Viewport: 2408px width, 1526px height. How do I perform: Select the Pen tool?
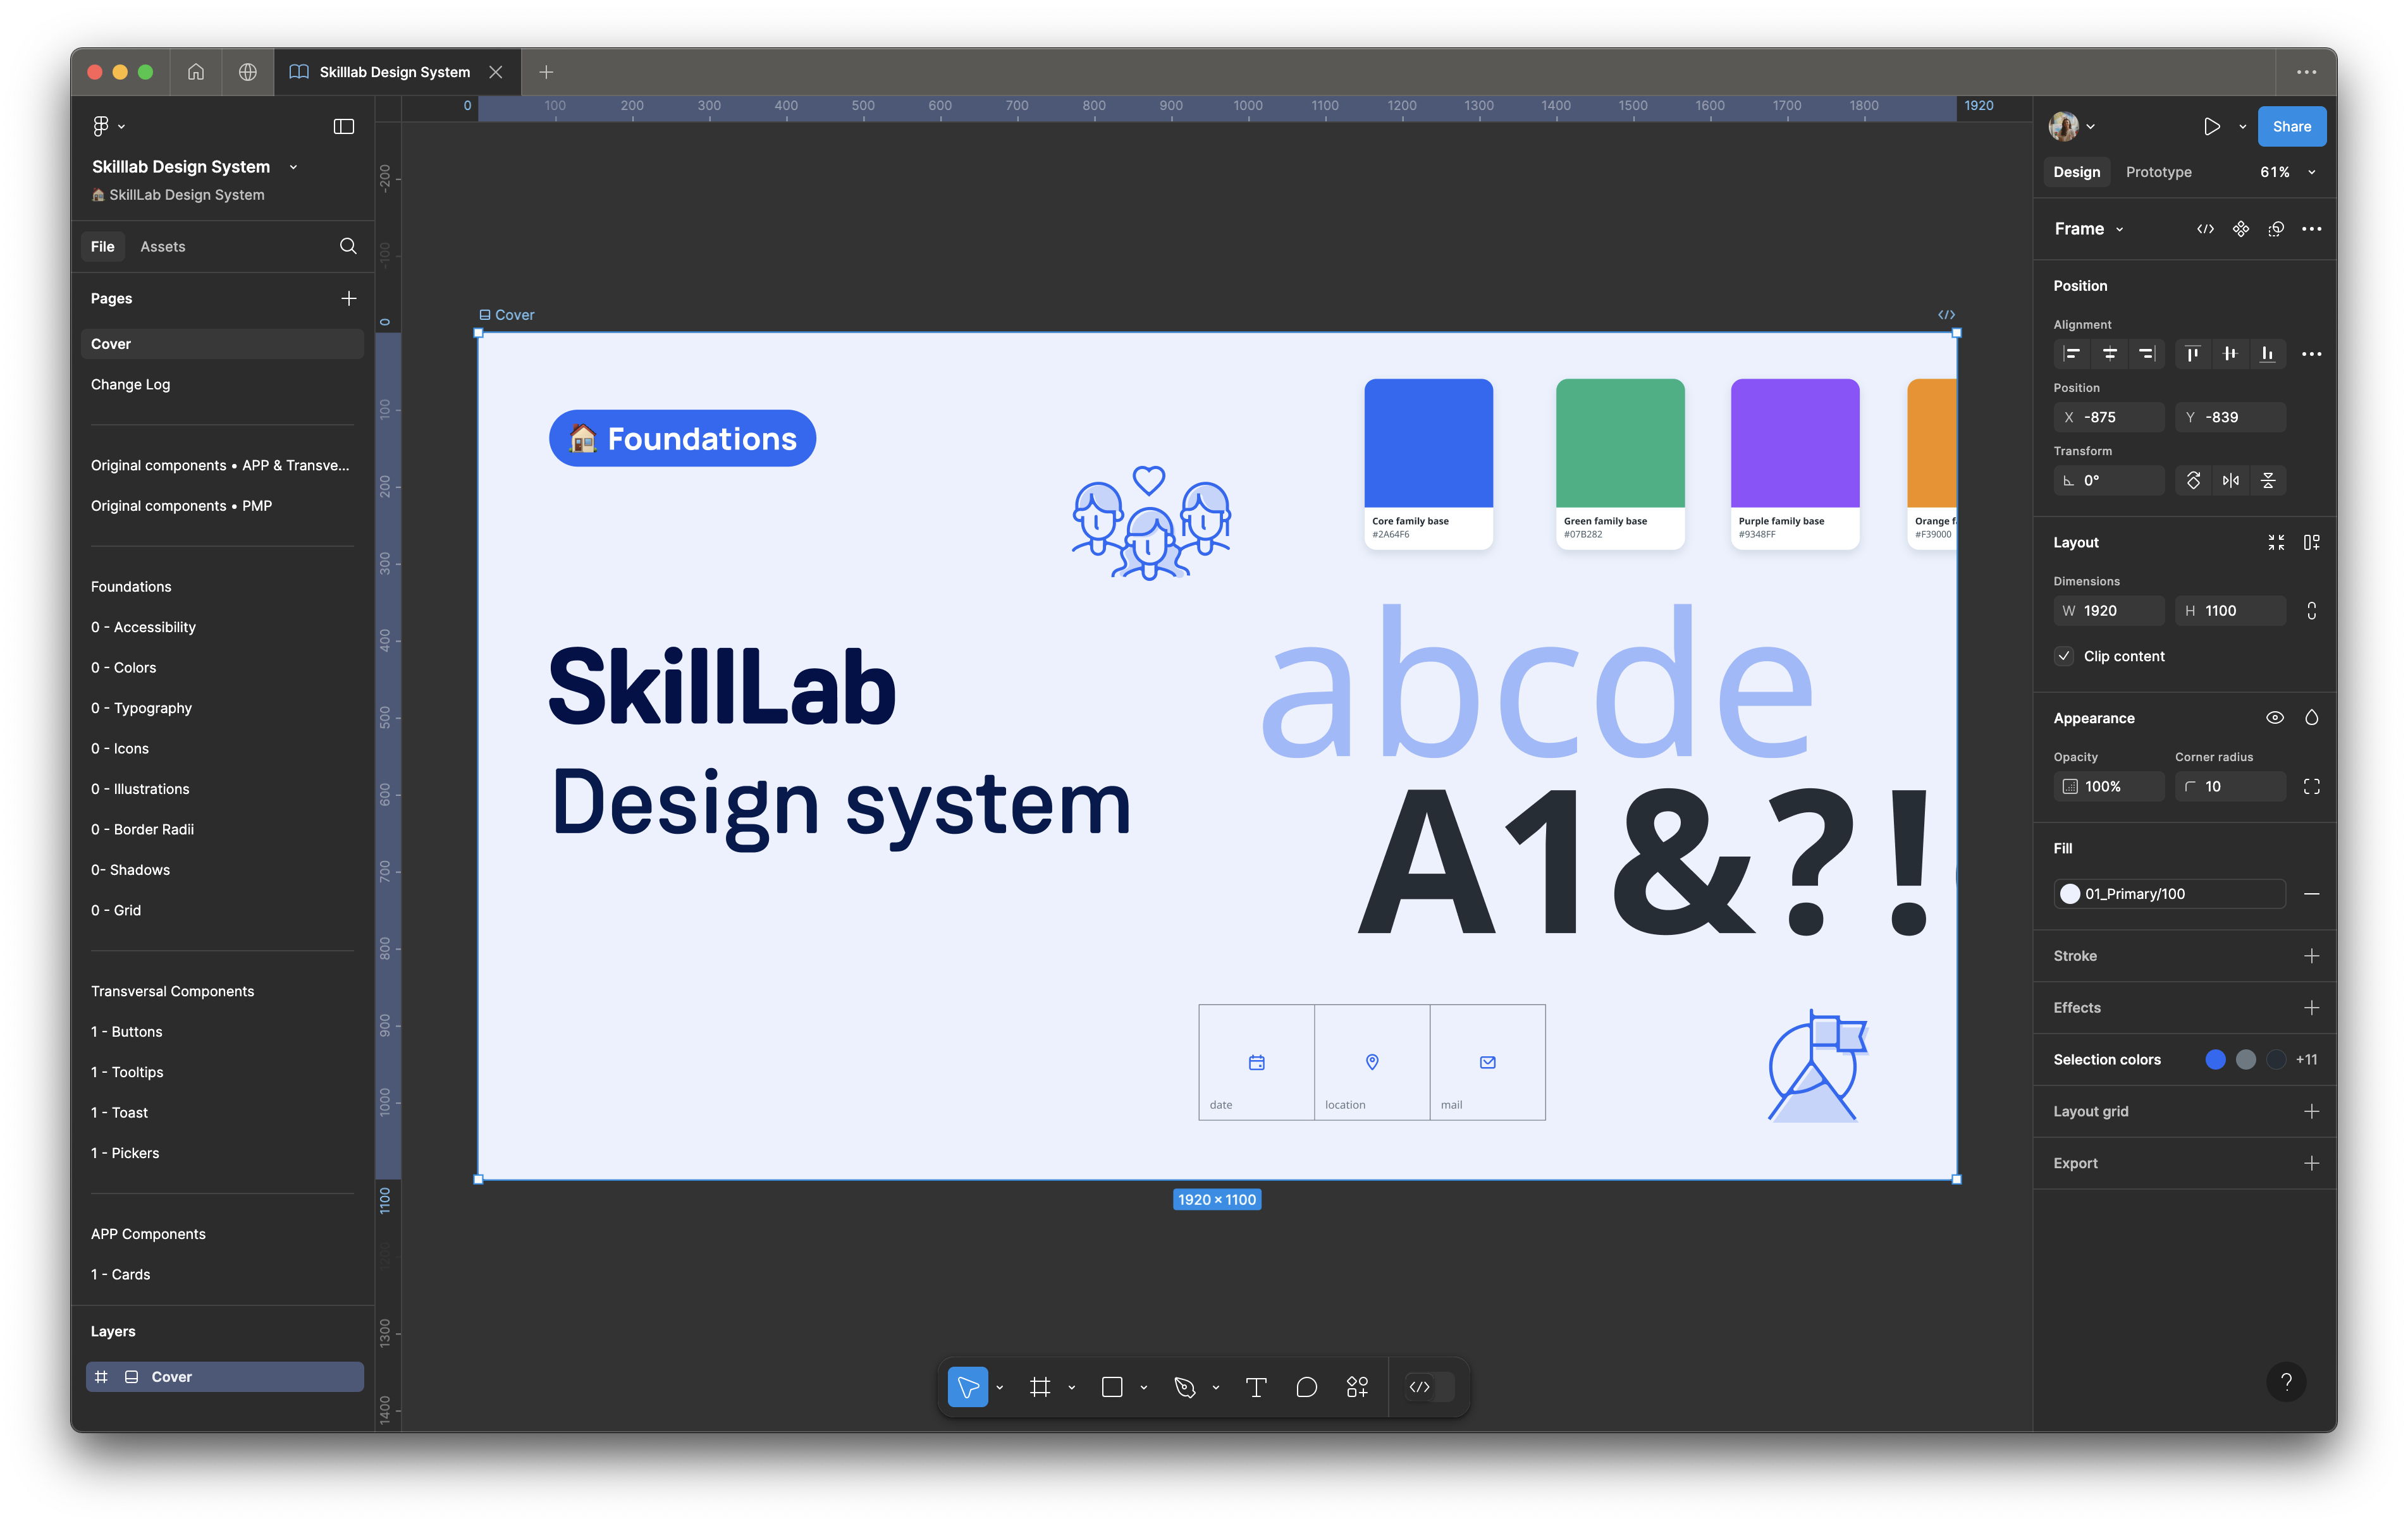point(1185,1387)
